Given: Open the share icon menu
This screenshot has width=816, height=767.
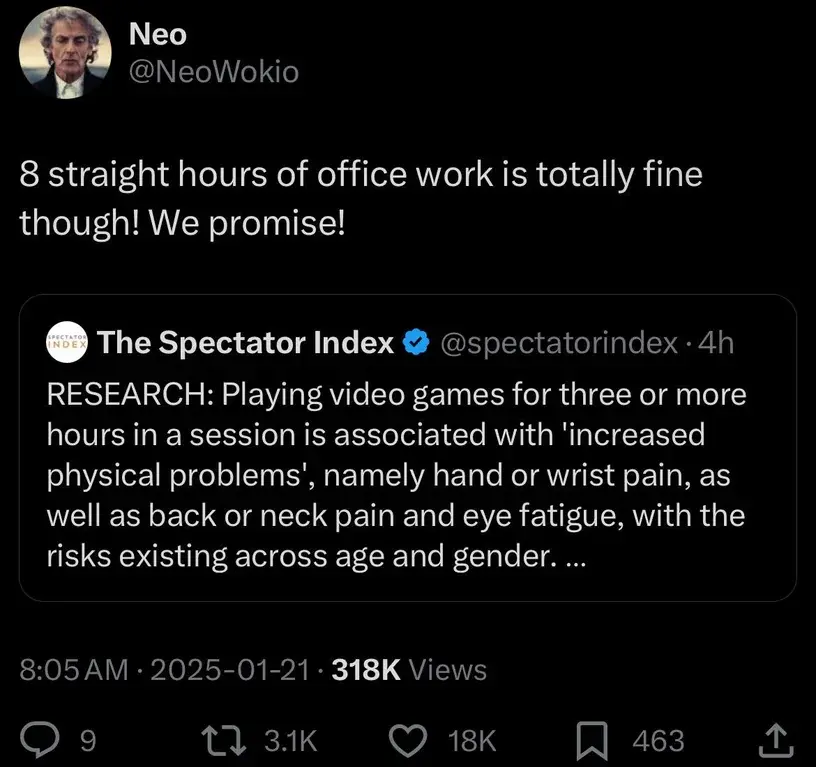Looking at the screenshot, I should (774, 739).
